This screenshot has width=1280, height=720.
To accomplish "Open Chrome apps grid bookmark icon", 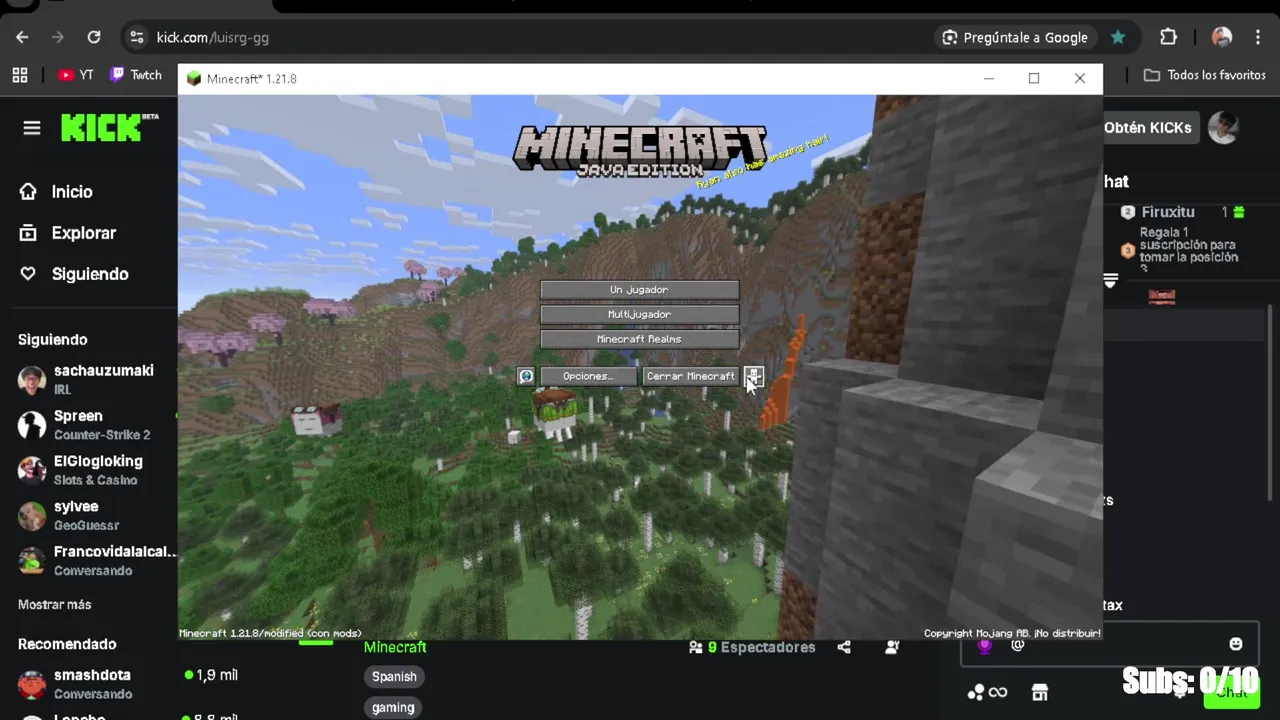I will pyautogui.click(x=20, y=75).
